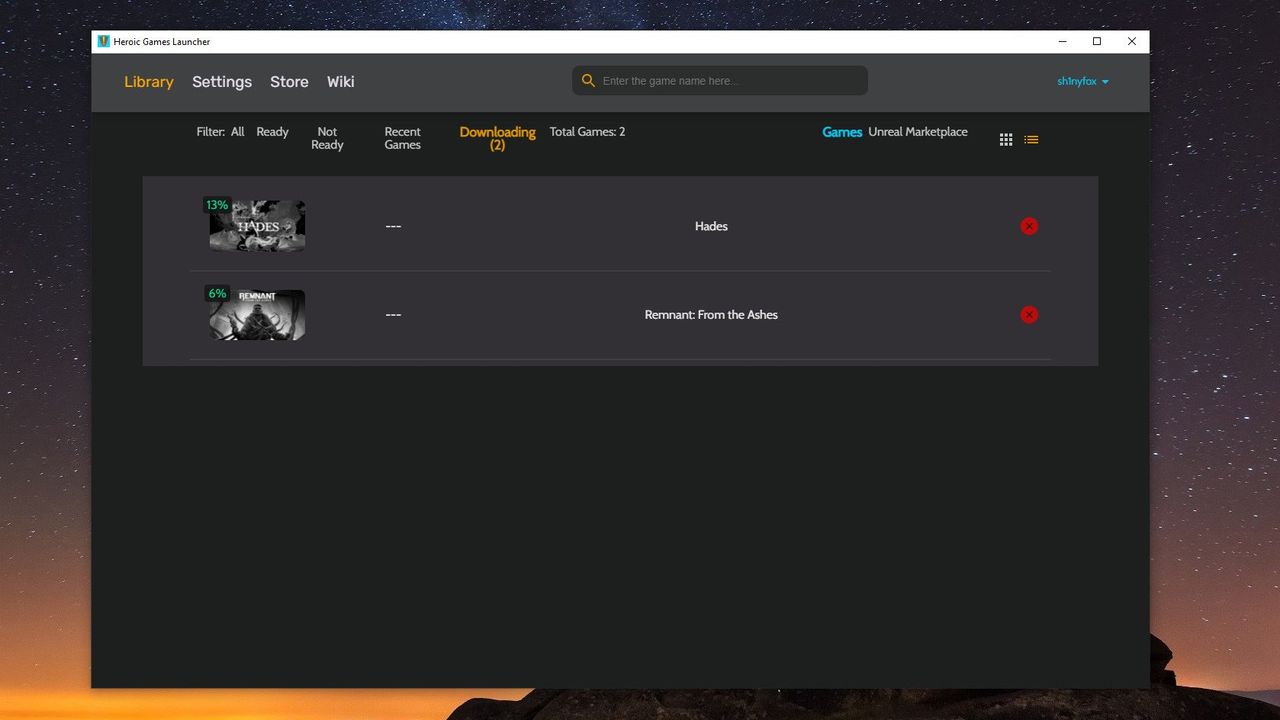Click the 13% progress badge on Hades
The width and height of the screenshot is (1280, 720).
tap(217, 205)
